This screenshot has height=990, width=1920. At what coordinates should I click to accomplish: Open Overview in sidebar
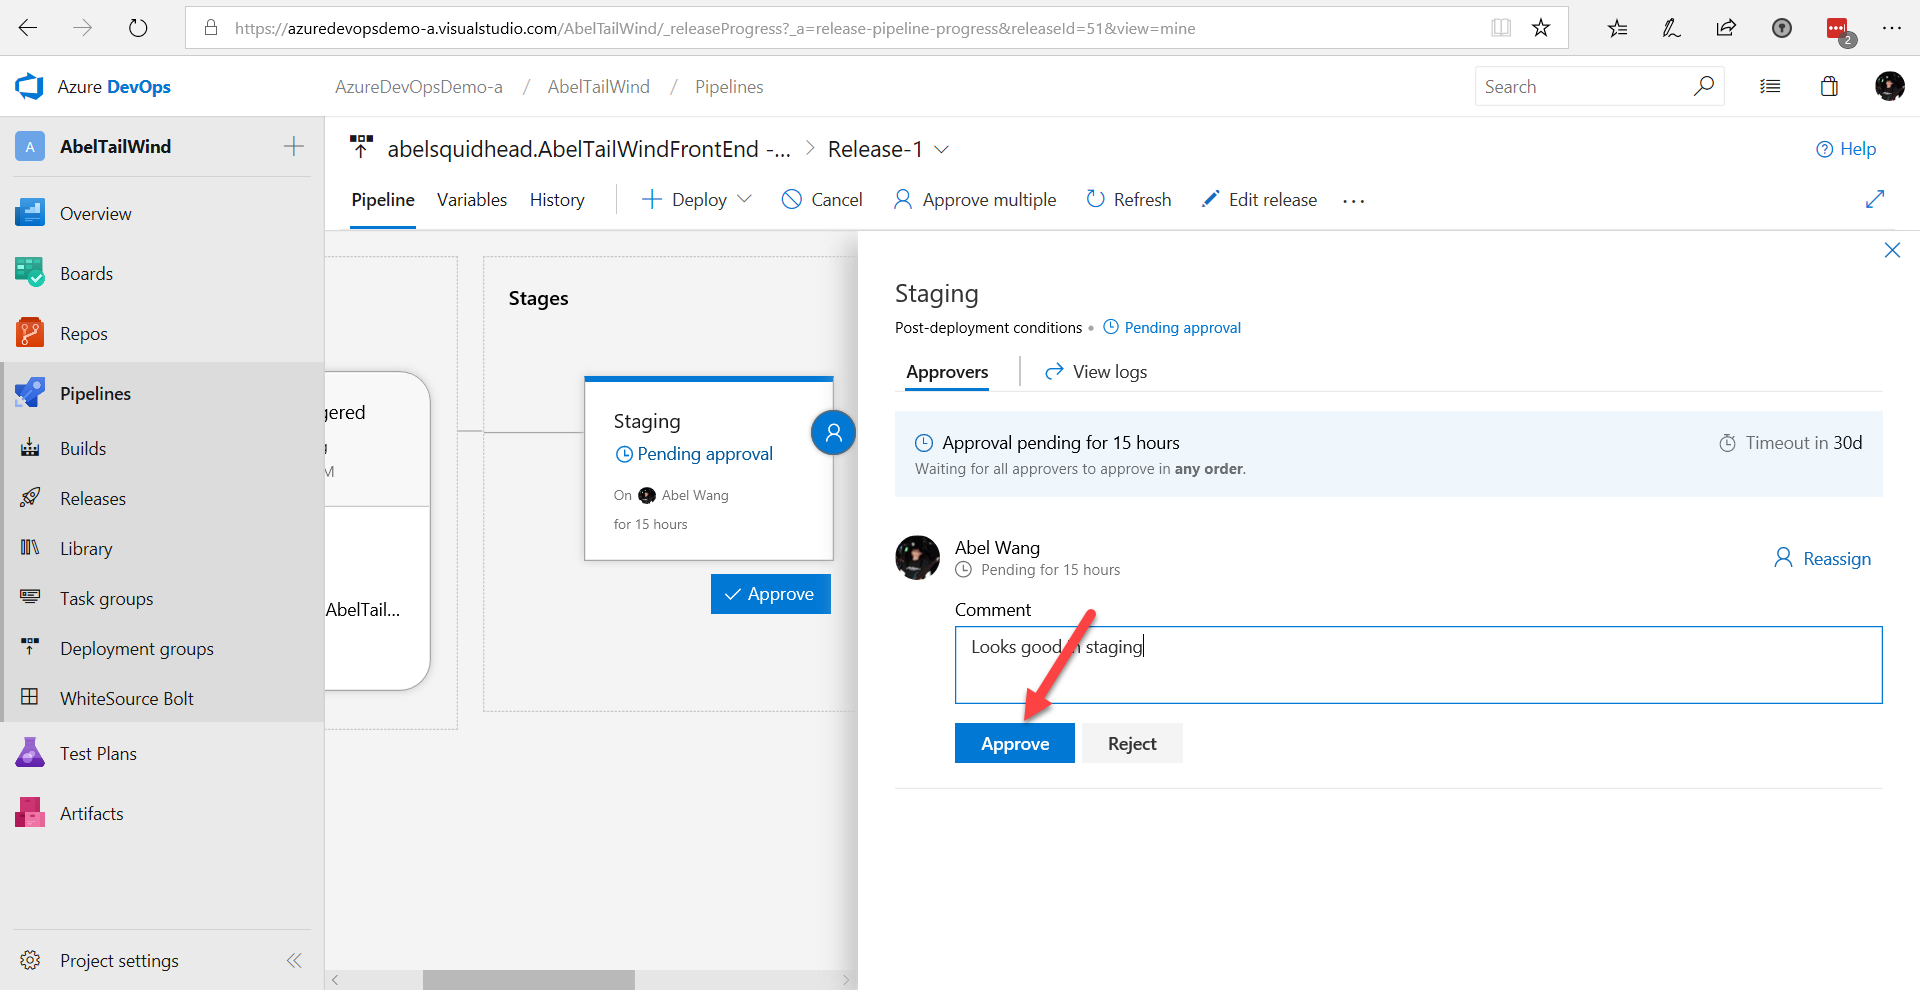[x=160, y=213]
